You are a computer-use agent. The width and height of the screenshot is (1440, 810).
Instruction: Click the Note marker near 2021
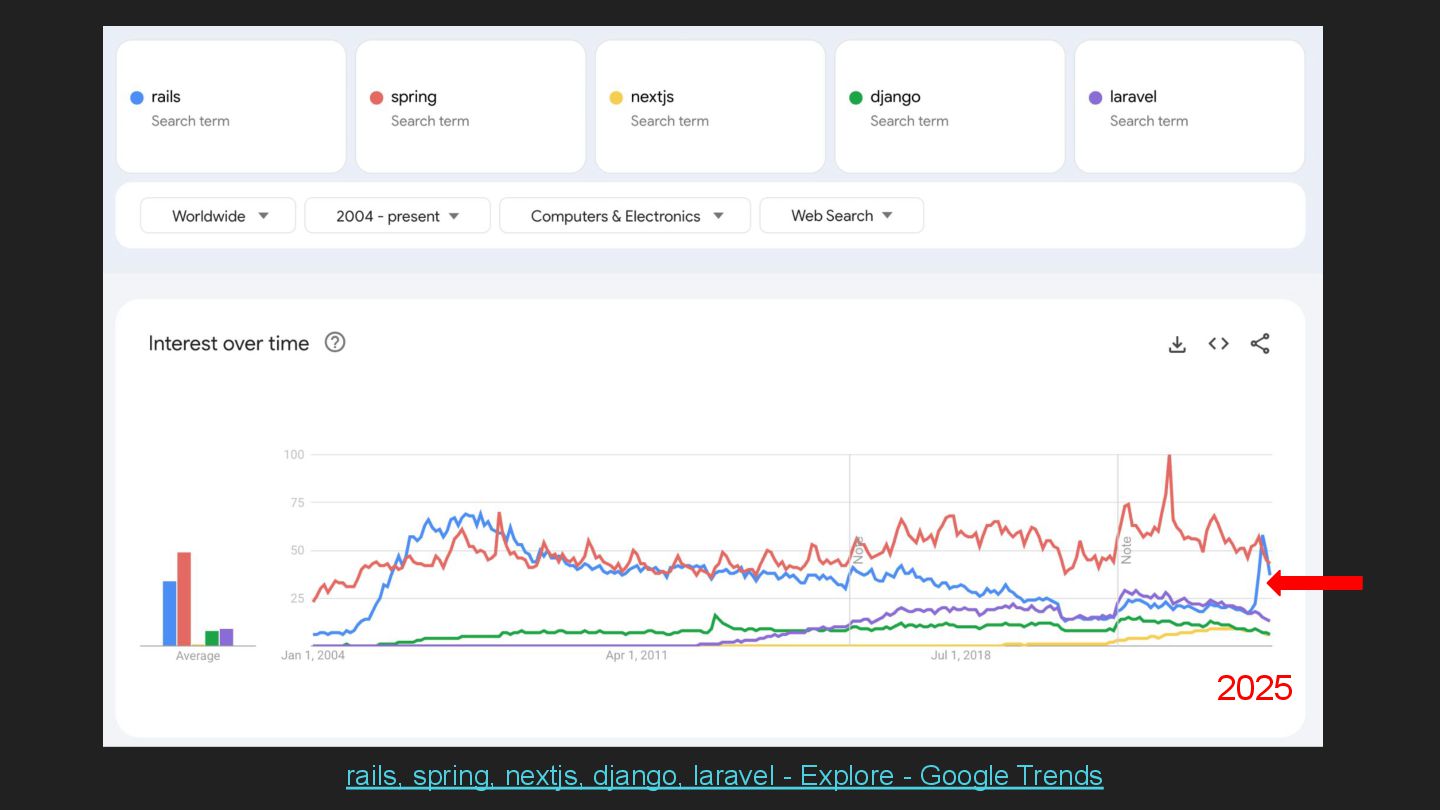[x=1126, y=550]
